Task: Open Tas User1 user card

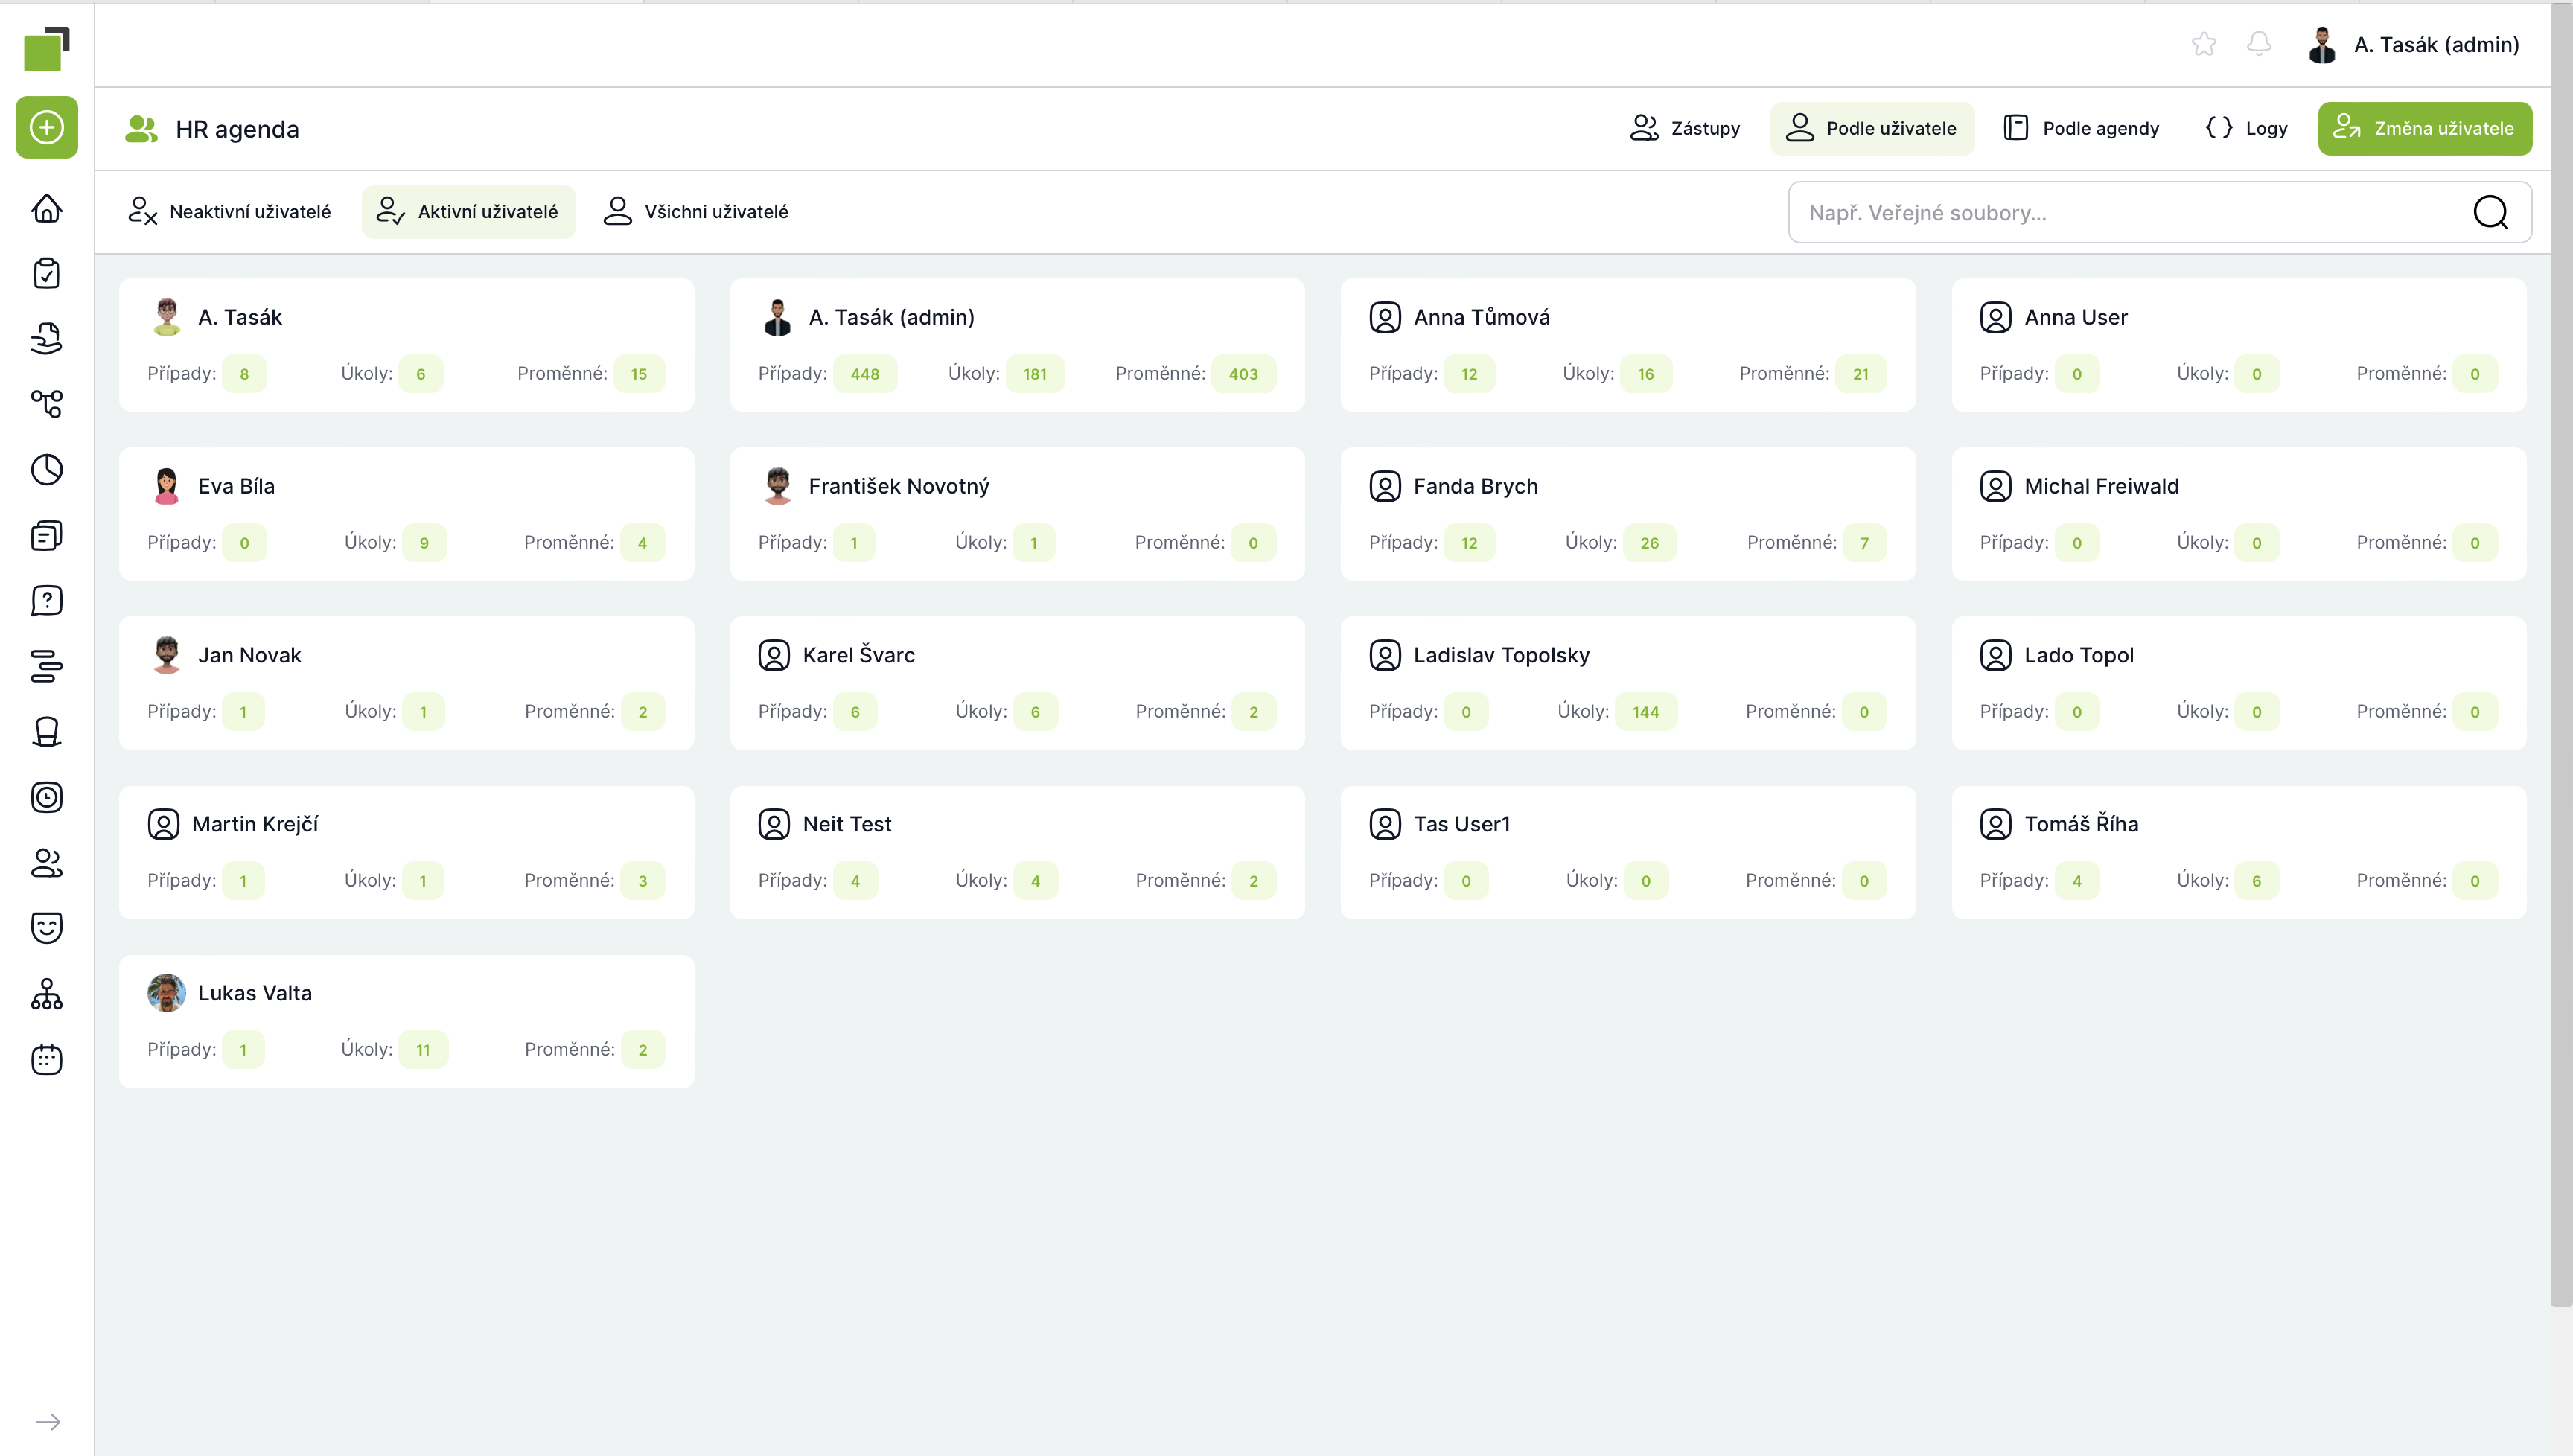Action: pyautogui.click(x=1628, y=852)
